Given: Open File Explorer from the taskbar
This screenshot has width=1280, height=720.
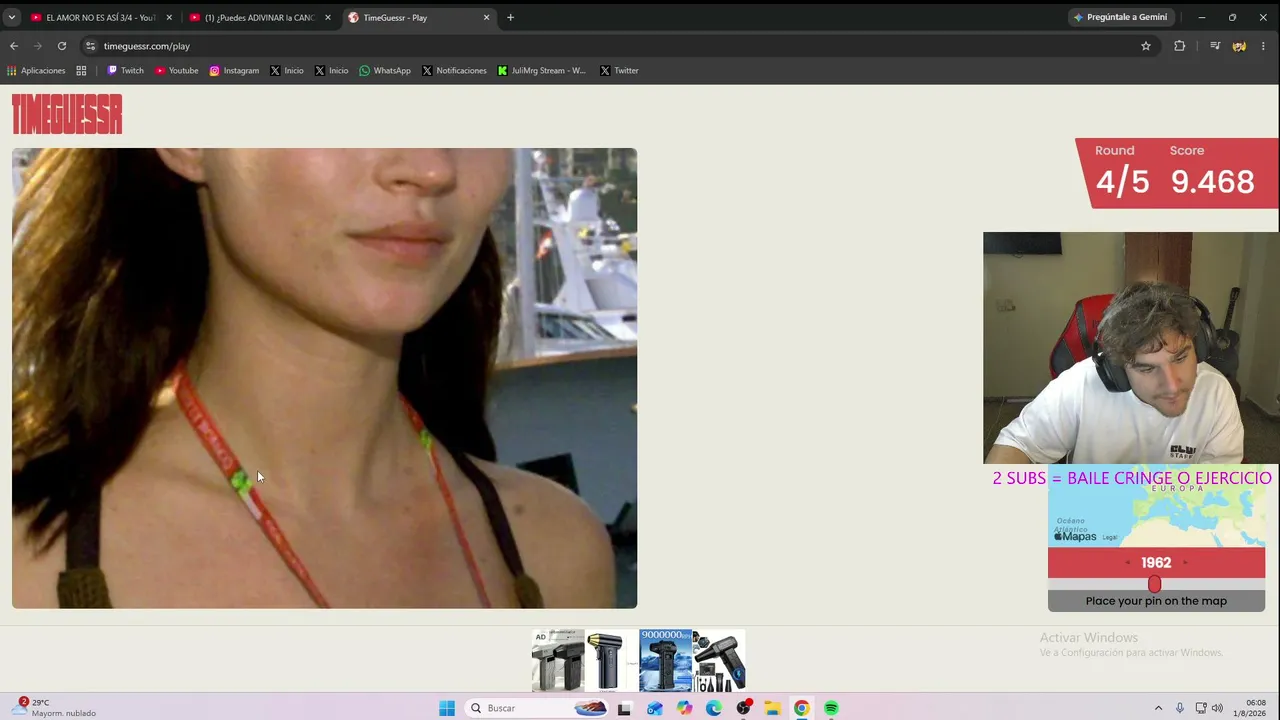Looking at the screenshot, I should pyautogui.click(x=772, y=708).
